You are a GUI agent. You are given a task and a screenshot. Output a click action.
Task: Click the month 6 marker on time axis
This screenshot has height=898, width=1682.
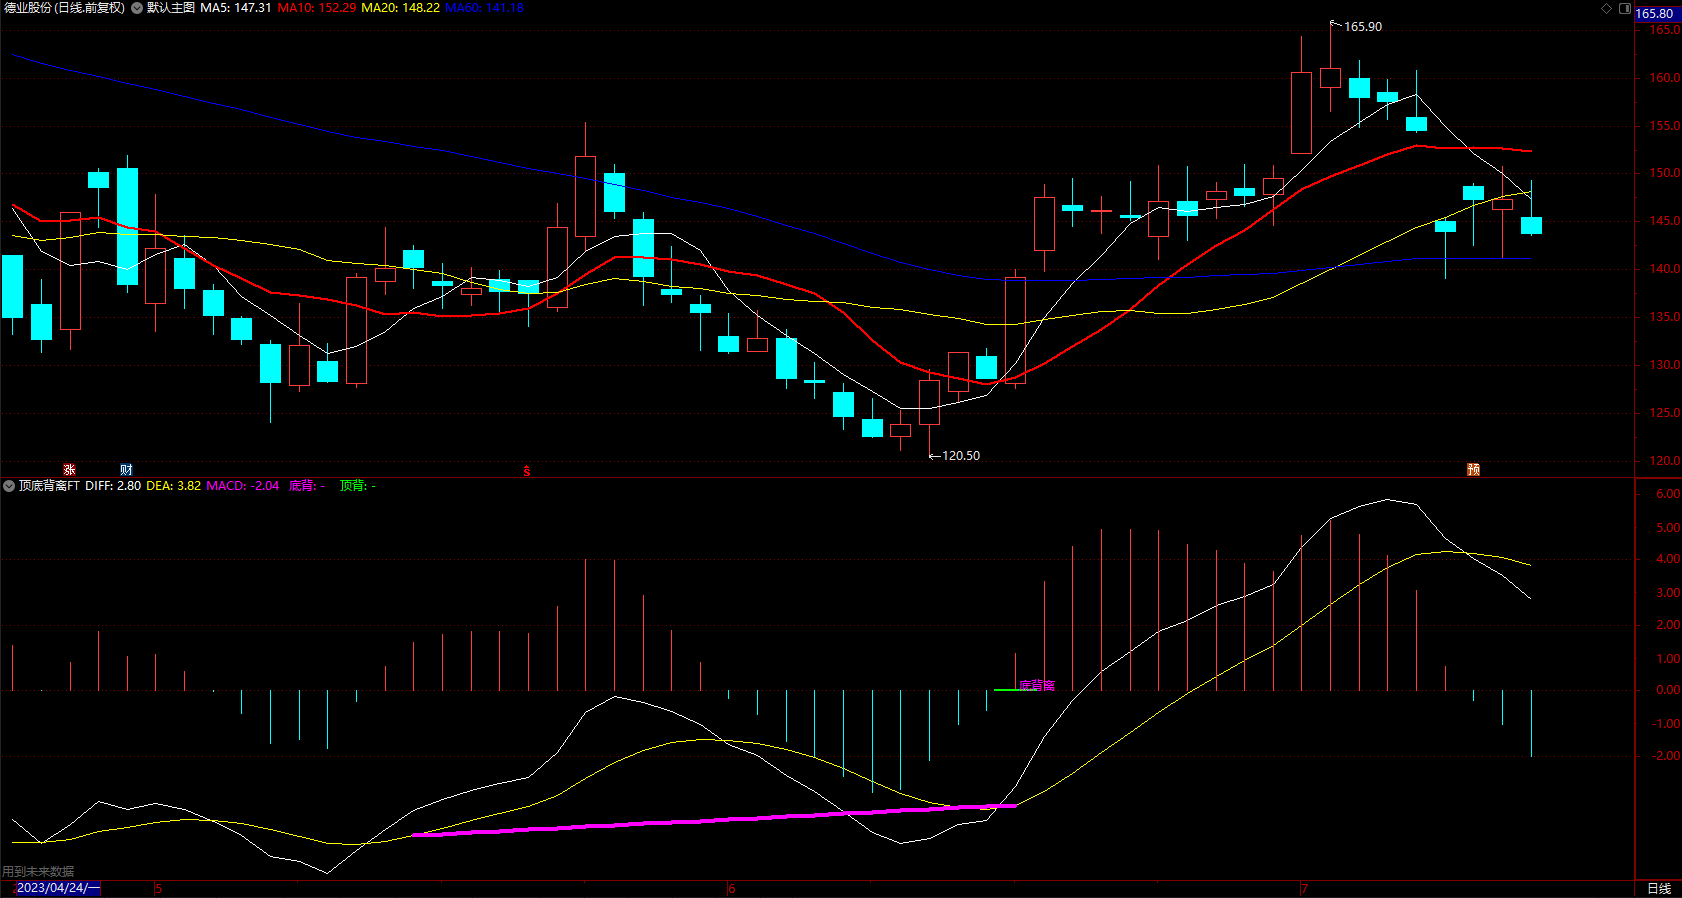click(x=732, y=888)
